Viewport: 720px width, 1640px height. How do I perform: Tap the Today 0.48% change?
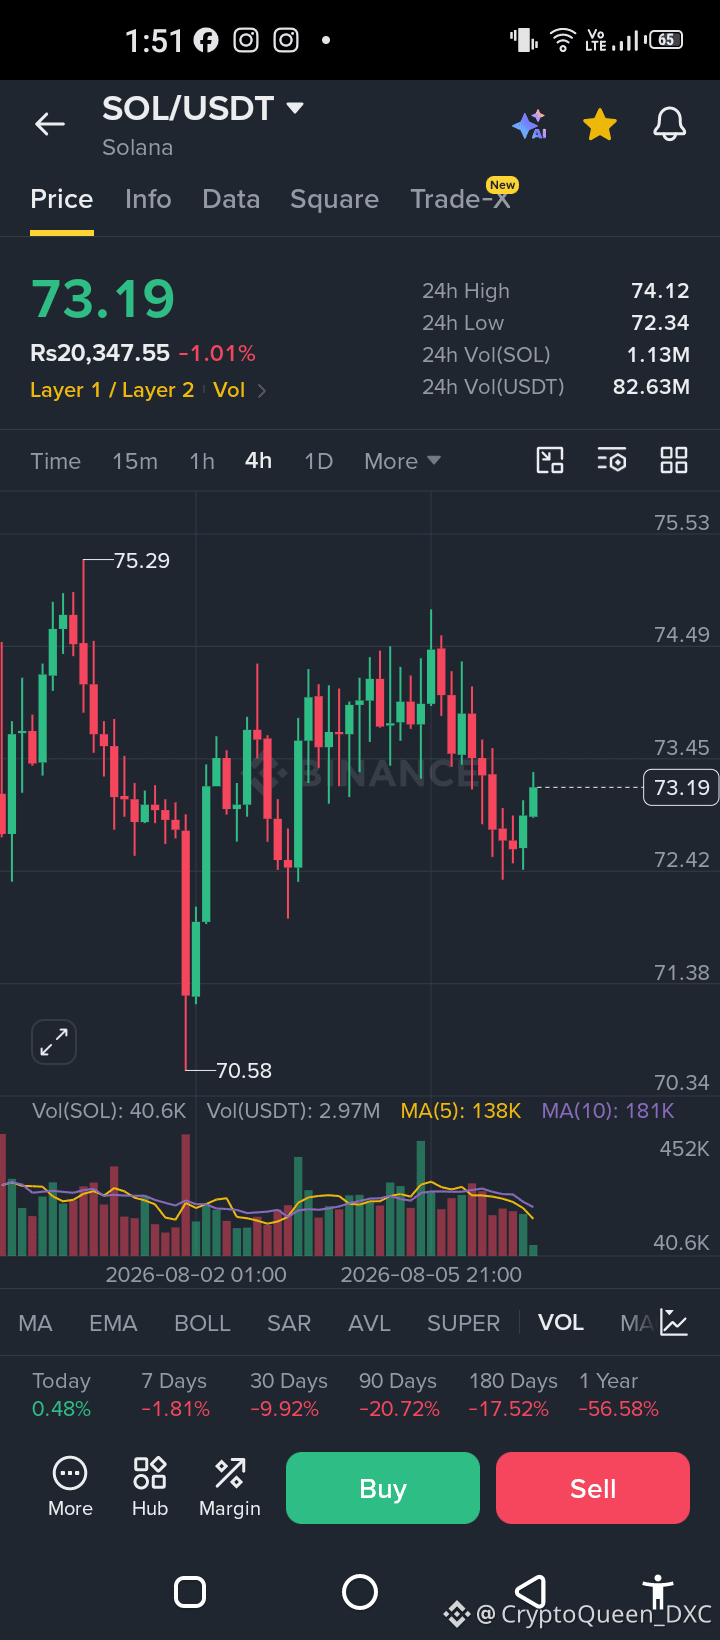click(x=61, y=1394)
